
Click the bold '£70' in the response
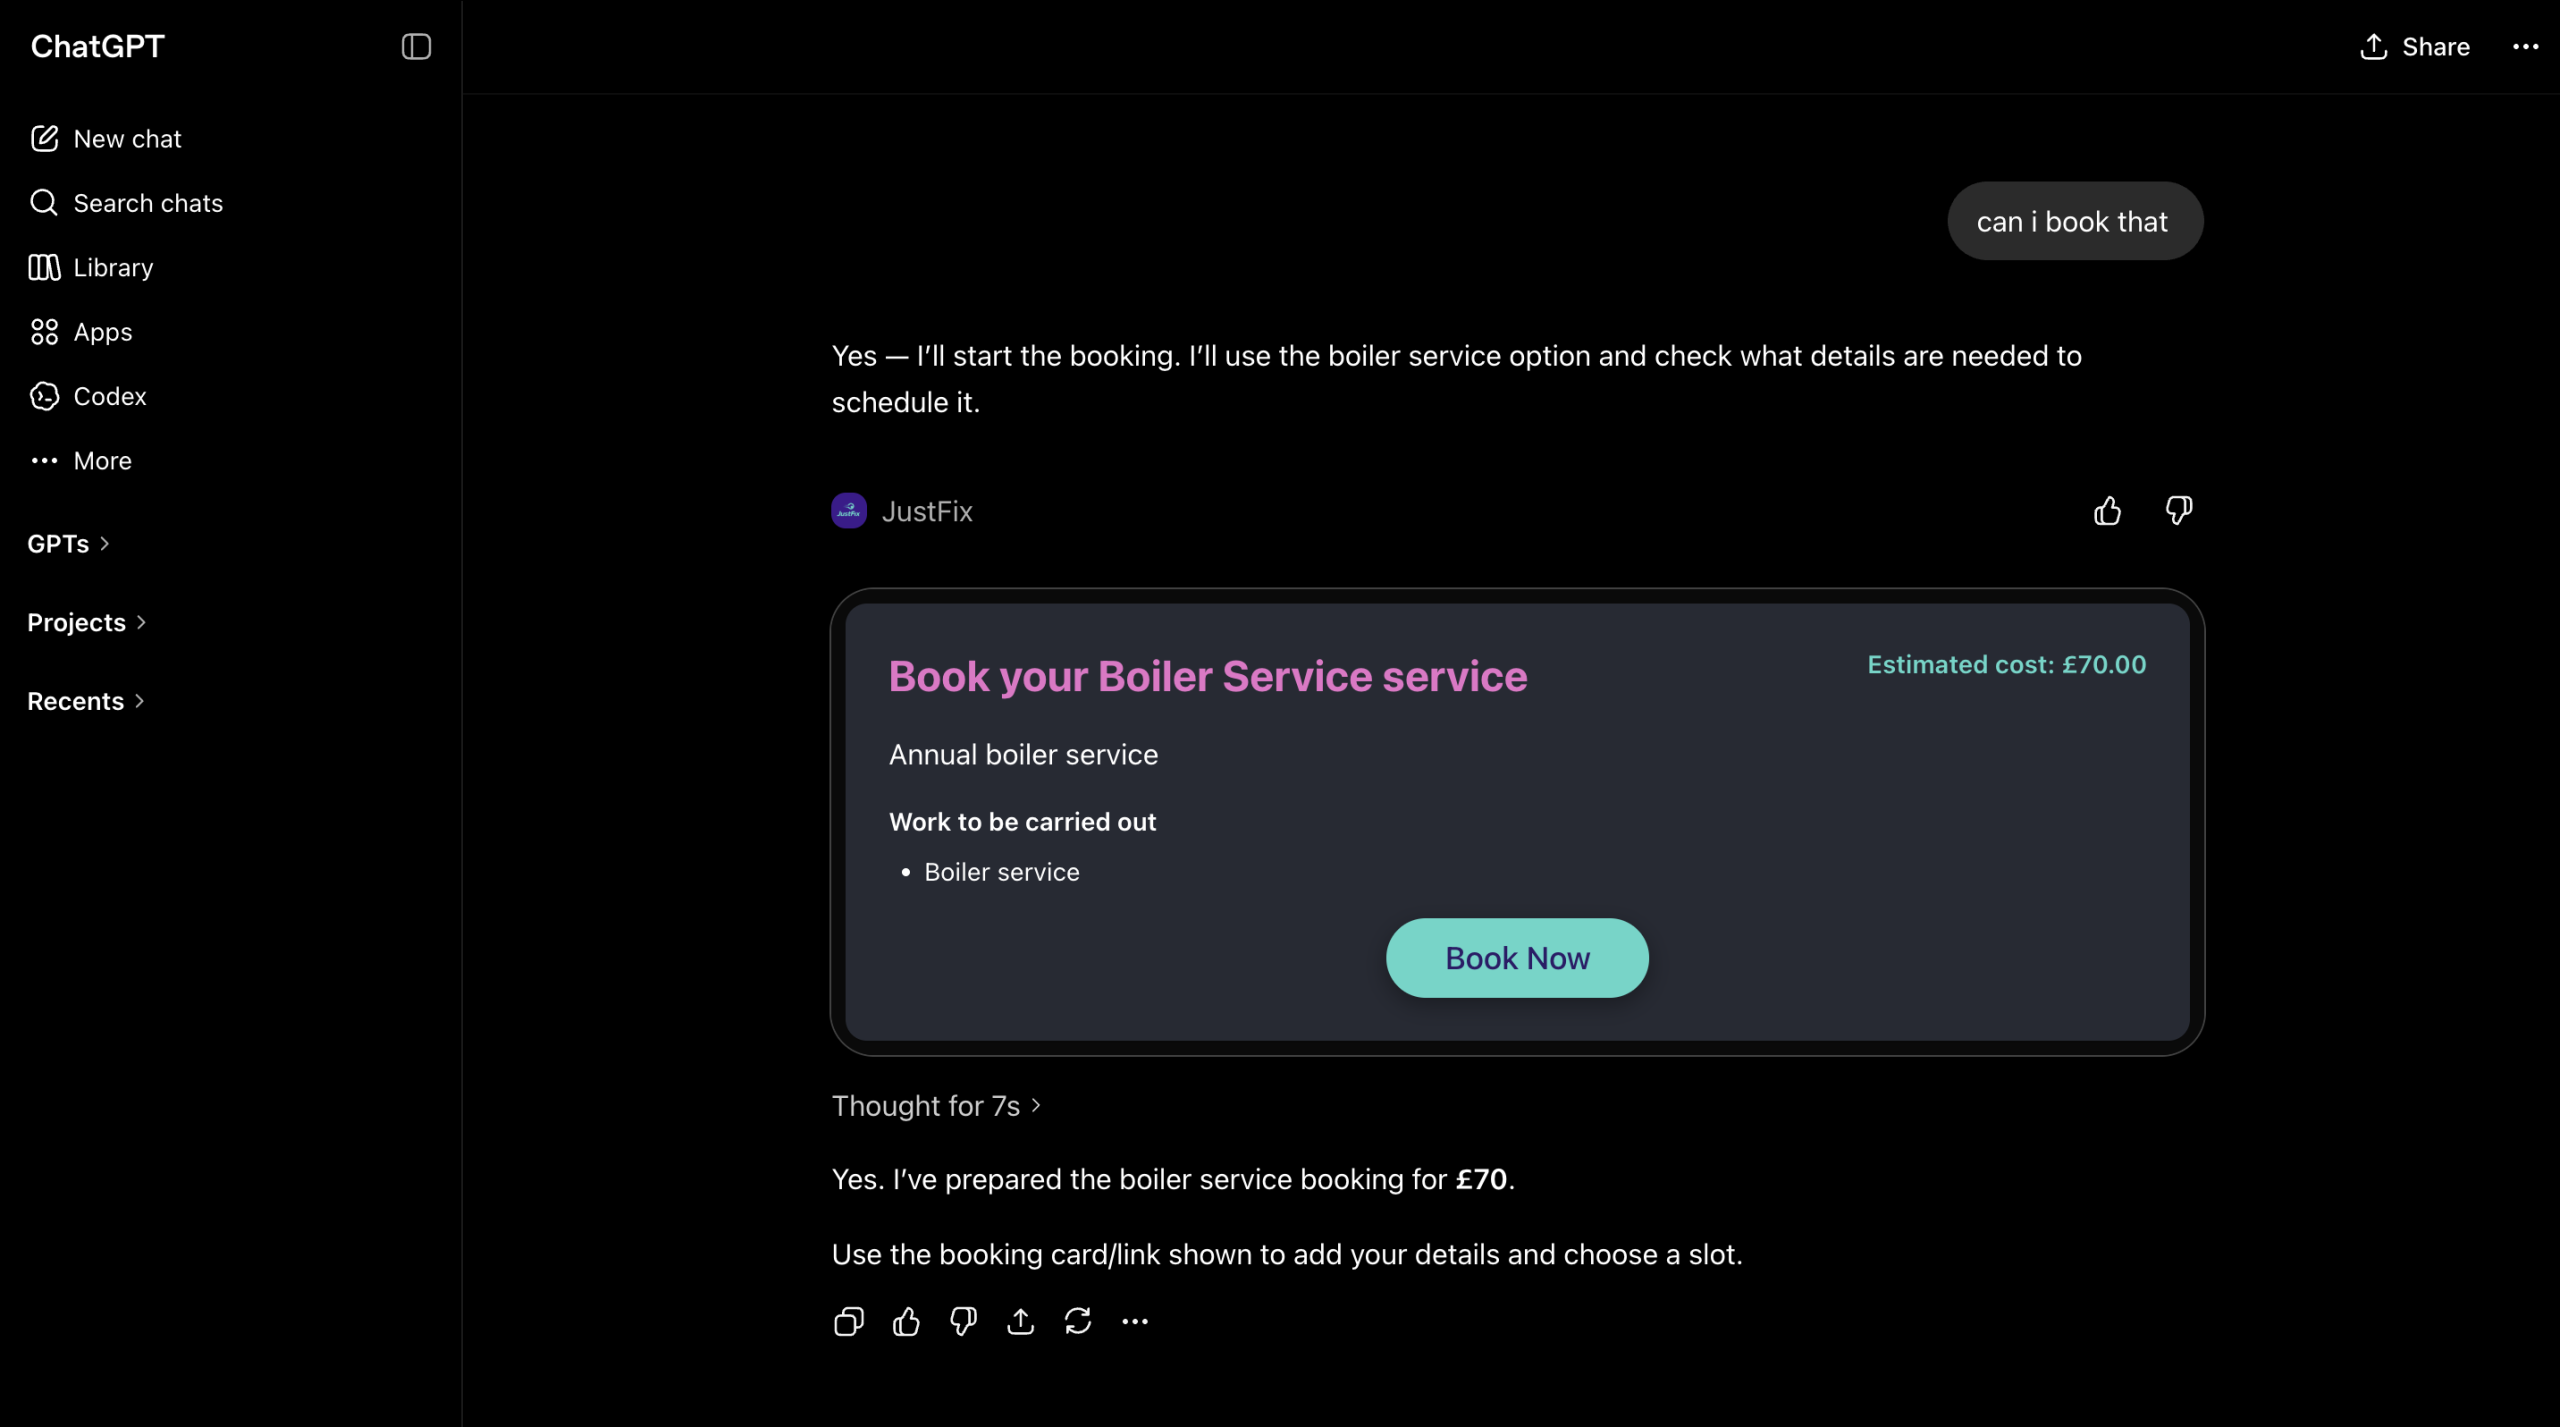pos(1481,1180)
